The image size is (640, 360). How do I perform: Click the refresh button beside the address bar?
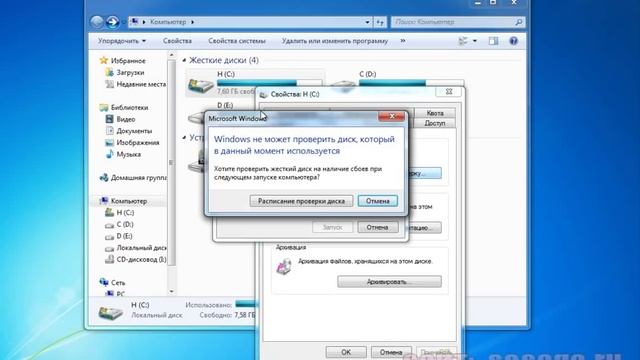tap(380, 22)
